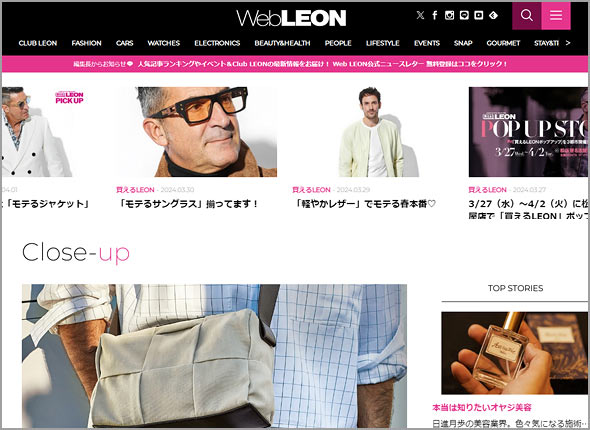Image resolution: width=590 pixels, height=430 pixels.
Task: Open the pink hamburger menu
Action: coord(556,15)
